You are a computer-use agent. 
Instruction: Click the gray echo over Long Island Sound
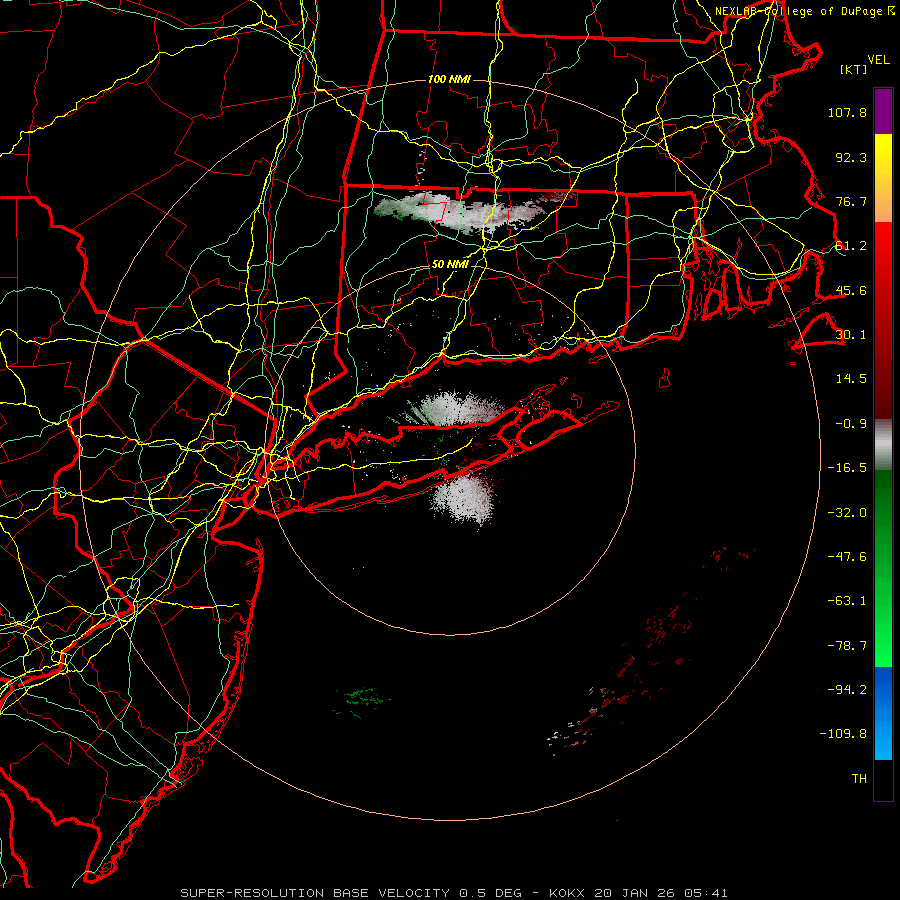tap(453, 409)
